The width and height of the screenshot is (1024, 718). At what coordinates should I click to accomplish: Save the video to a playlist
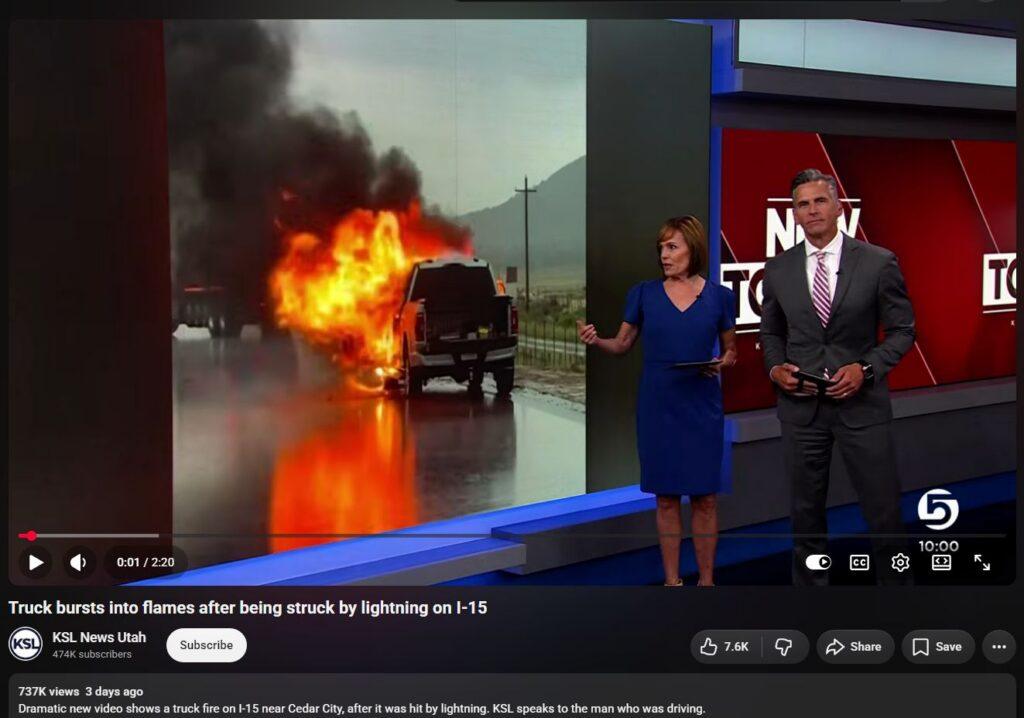pos(938,647)
